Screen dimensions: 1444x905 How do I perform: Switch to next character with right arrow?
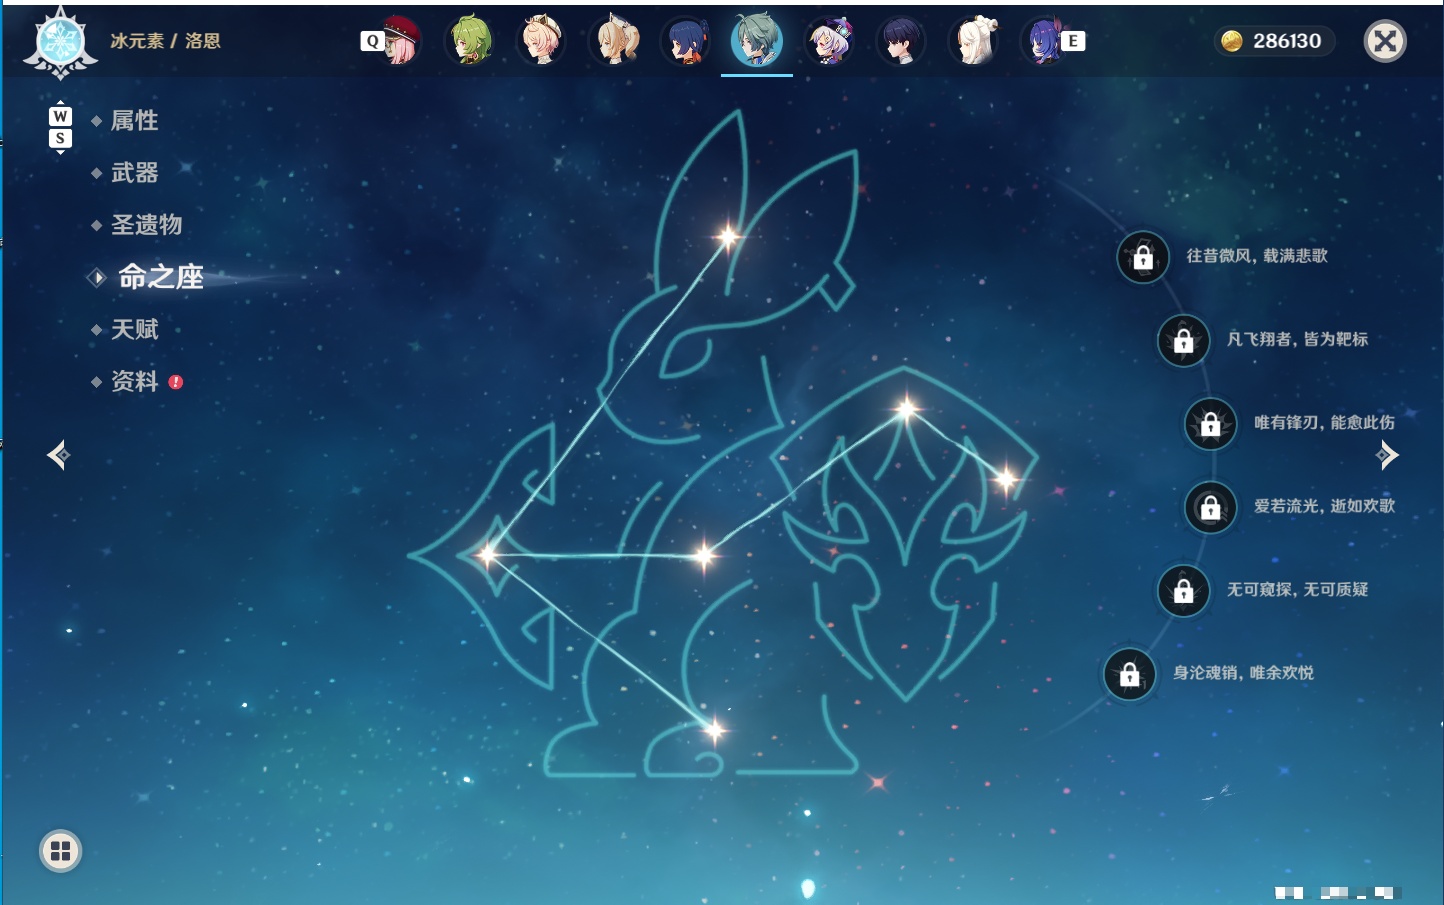click(x=1387, y=455)
